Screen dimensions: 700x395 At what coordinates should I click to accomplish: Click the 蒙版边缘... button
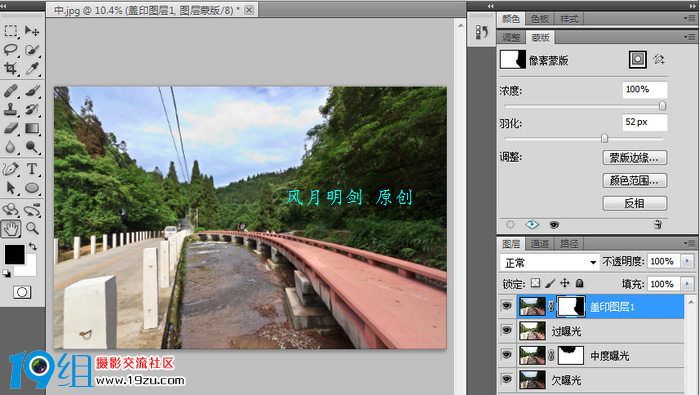click(634, 158)
